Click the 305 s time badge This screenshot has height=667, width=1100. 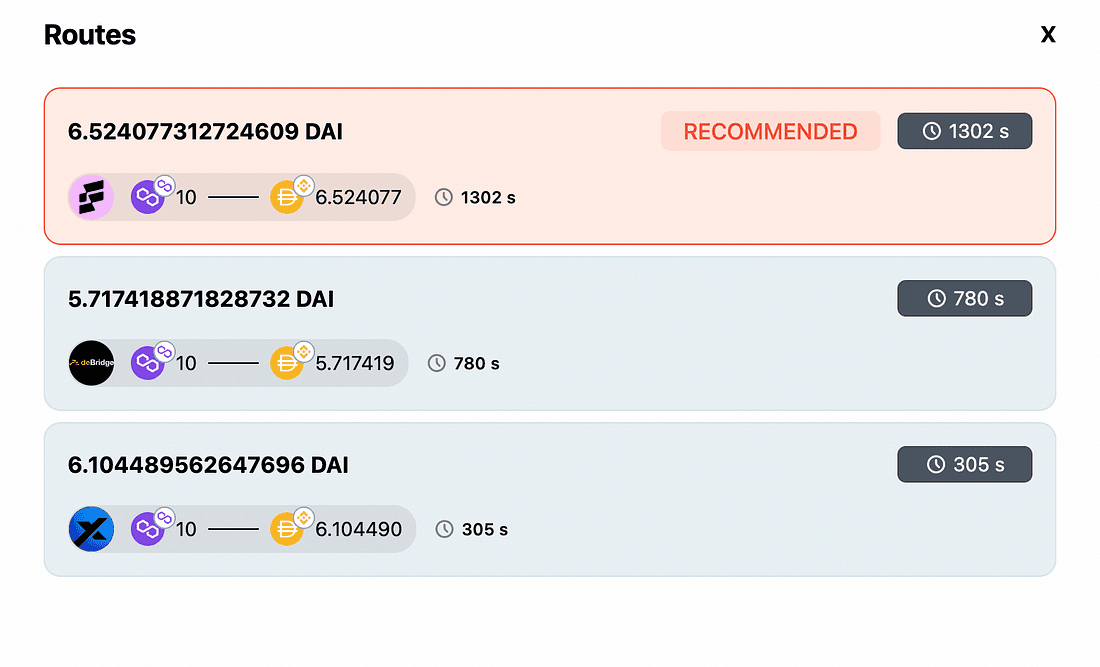(x=964, y=464)
